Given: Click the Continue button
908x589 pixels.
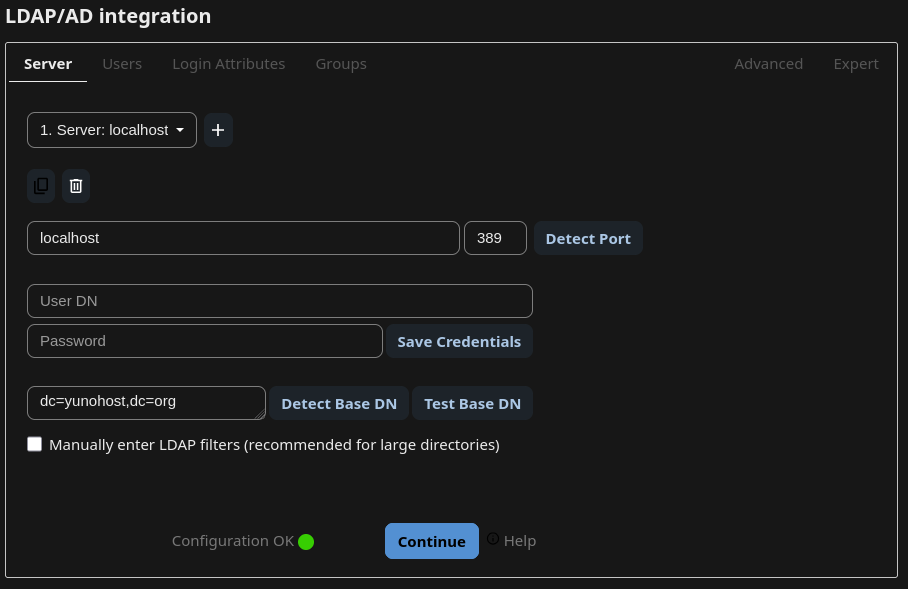Looking at the screenshot, I should click(432, 541).
